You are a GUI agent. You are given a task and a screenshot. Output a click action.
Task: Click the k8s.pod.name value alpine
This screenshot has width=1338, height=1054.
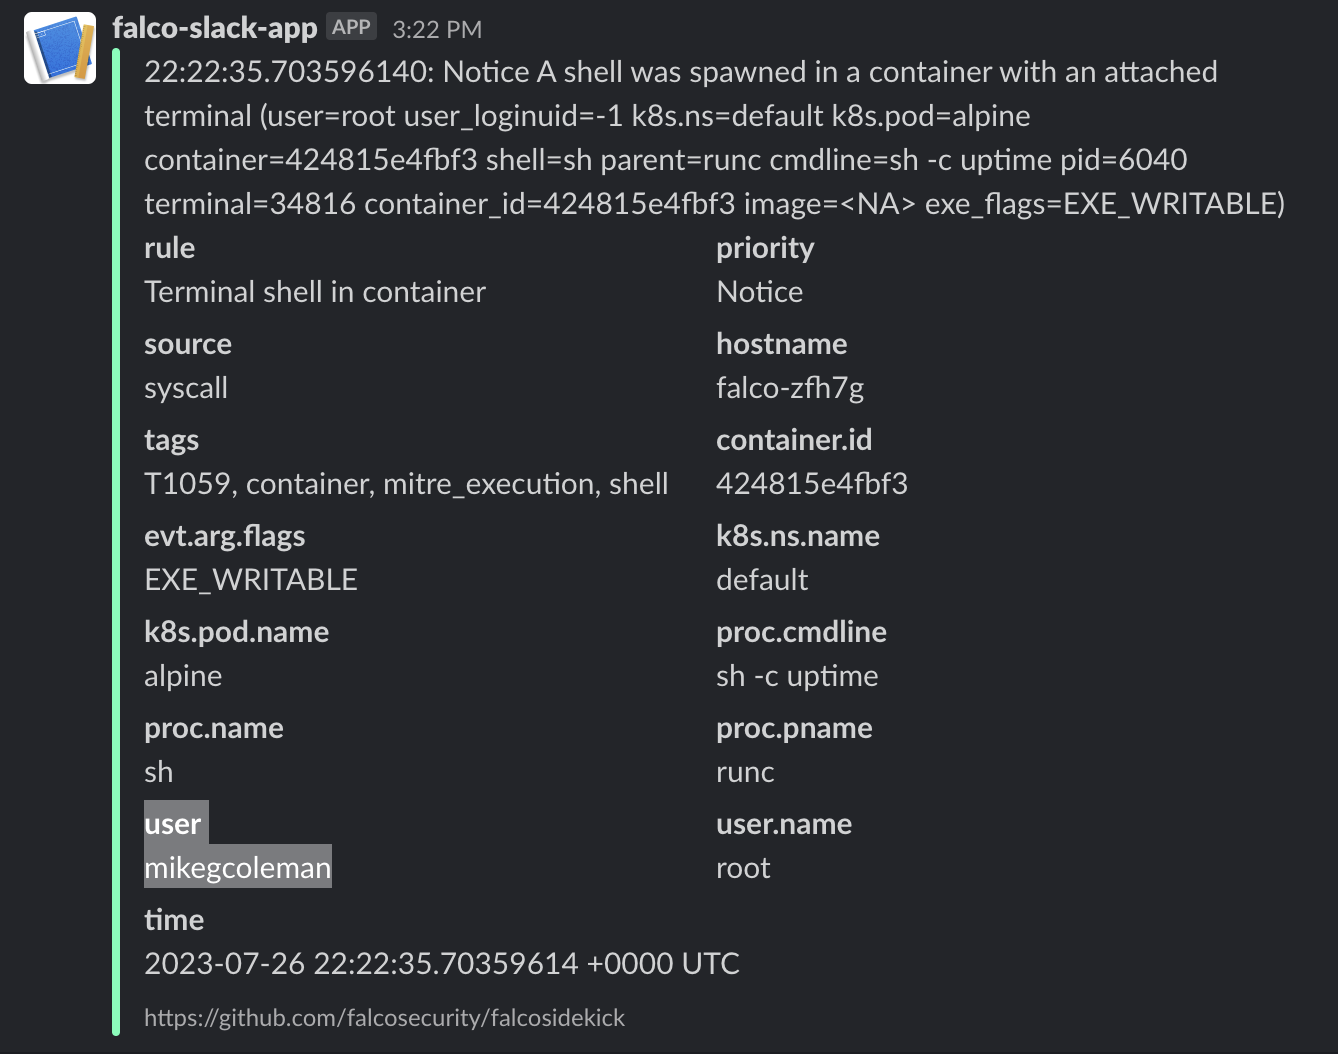point(183,676)
